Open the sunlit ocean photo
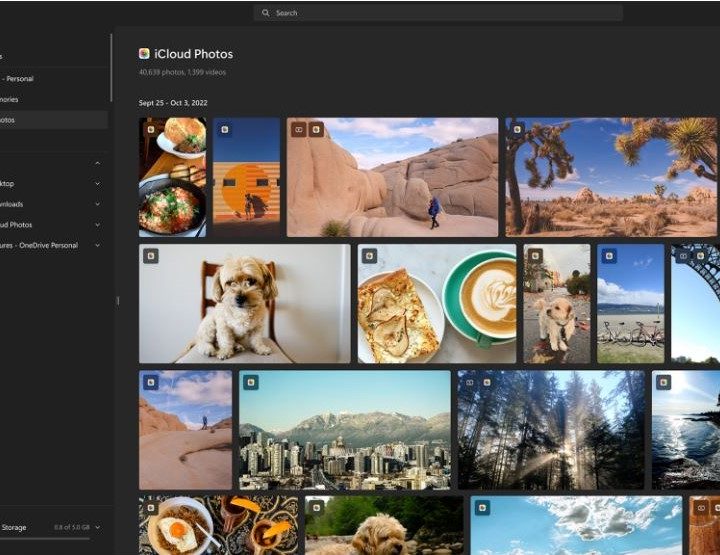Viewport: 720px width, 555px height. tap(686, 430)
